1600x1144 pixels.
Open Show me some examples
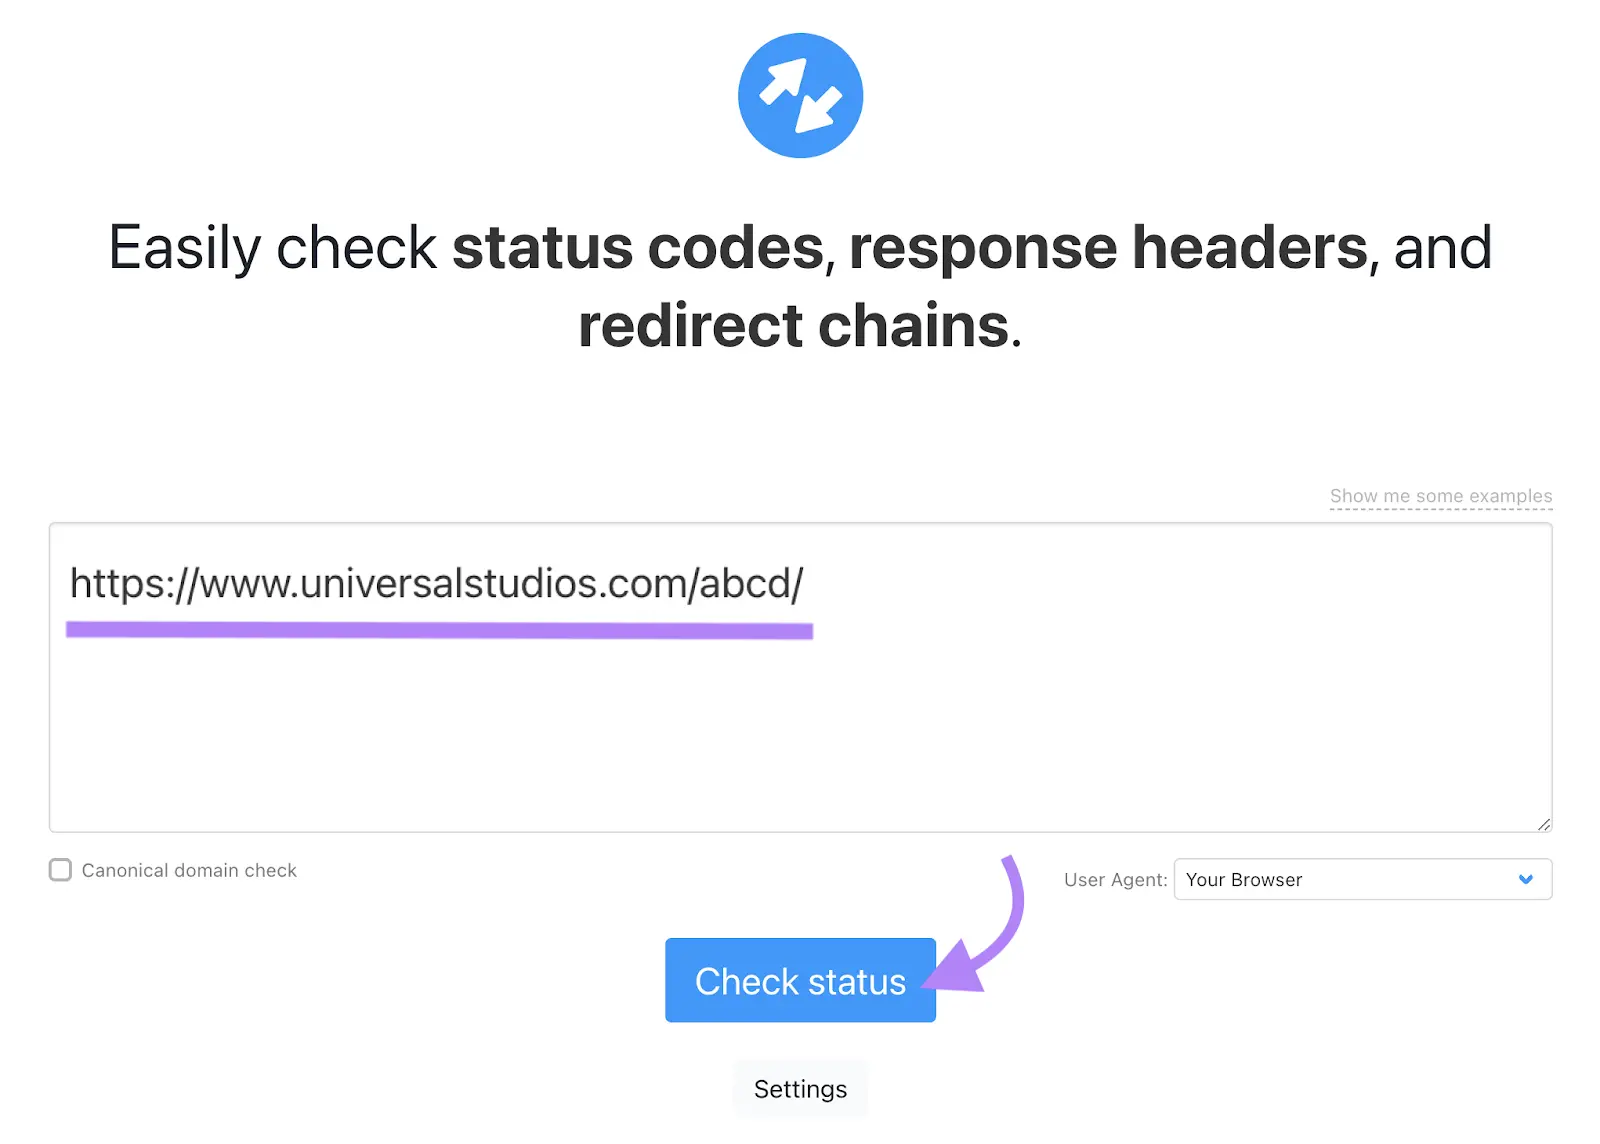click(x=1440, y=495)
